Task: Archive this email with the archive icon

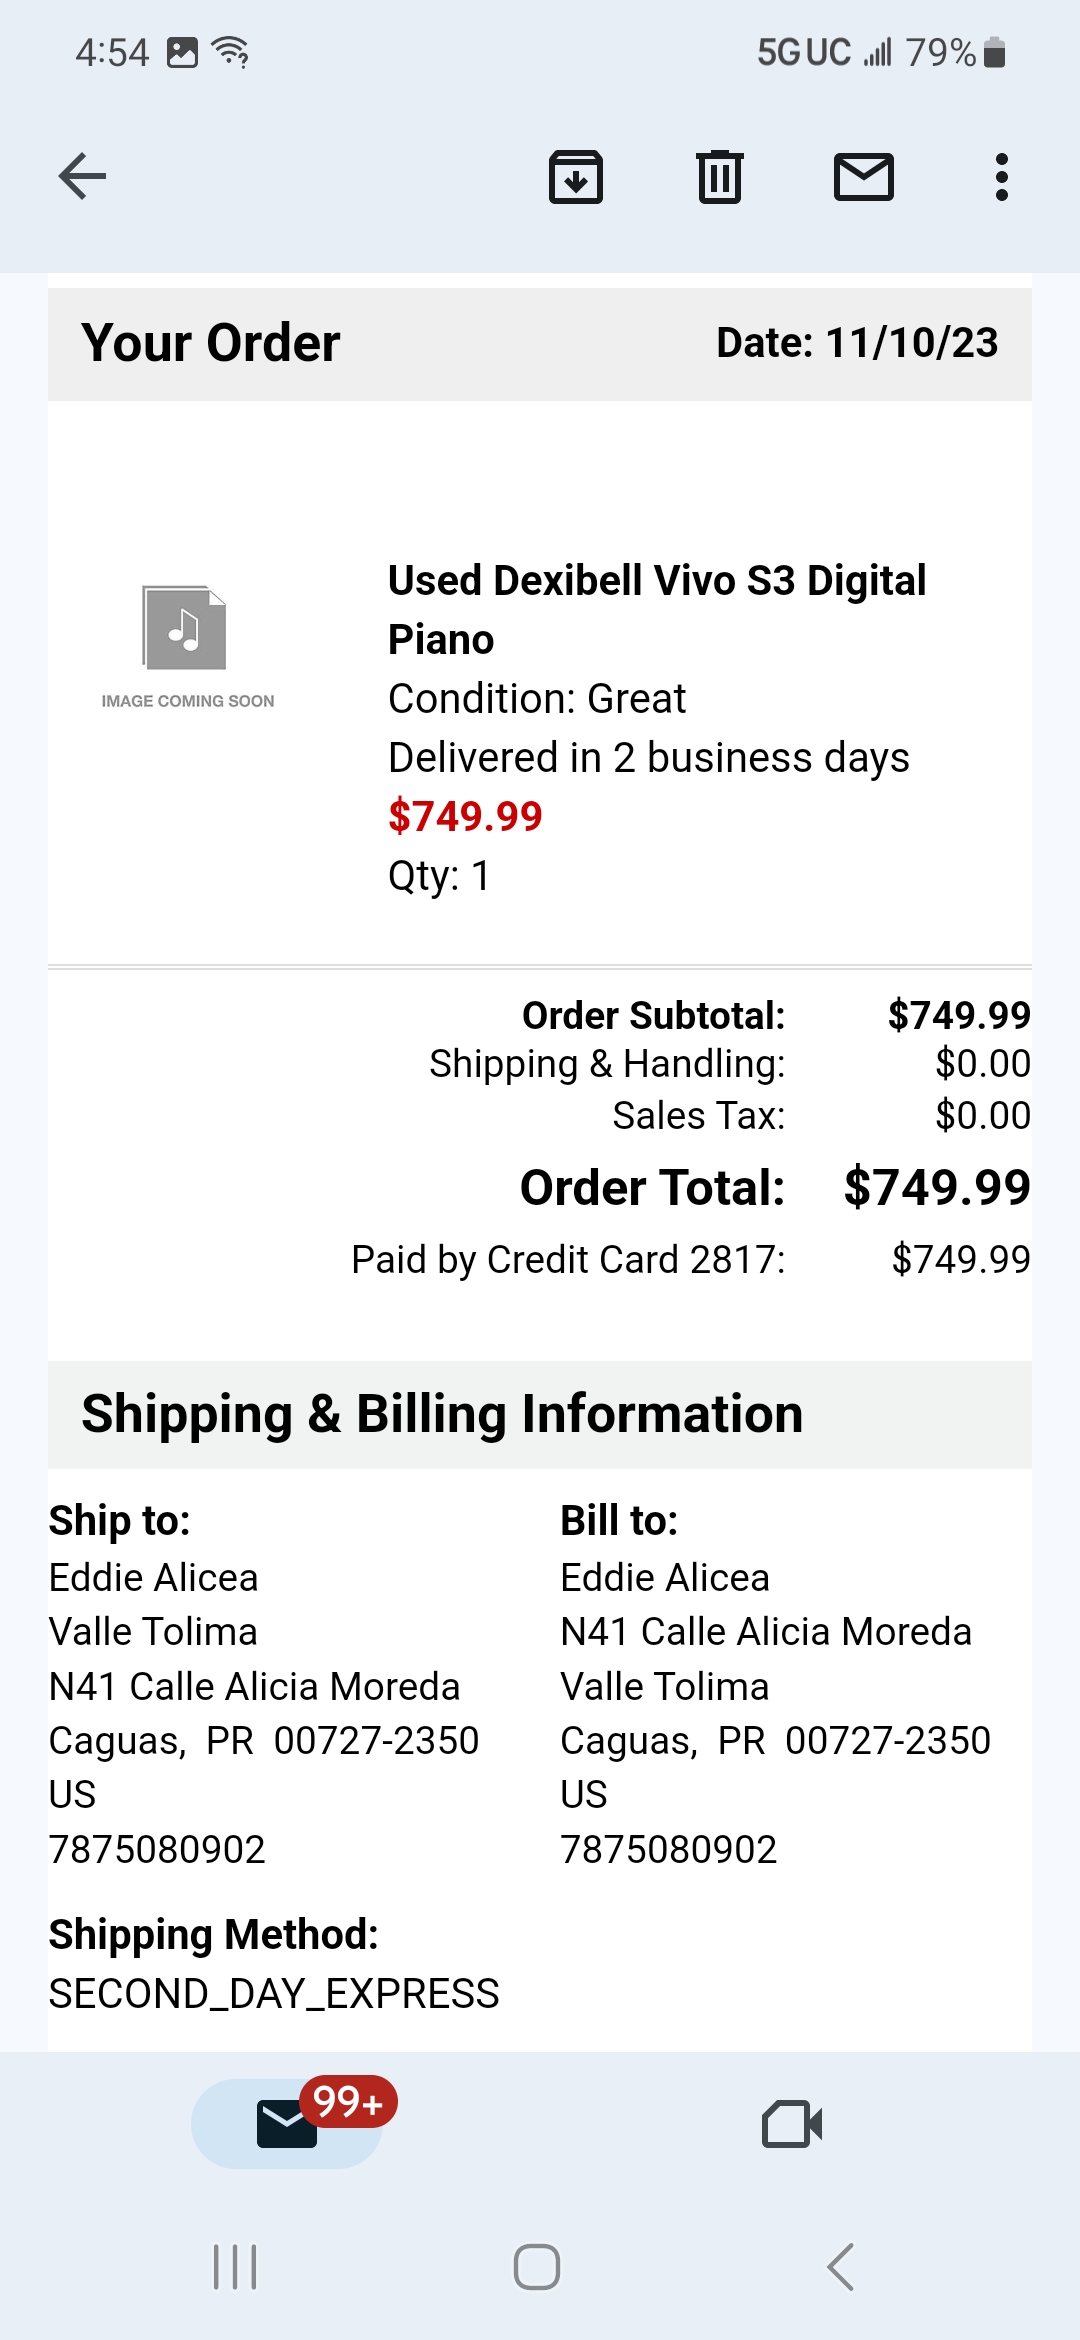Action: 576,177
